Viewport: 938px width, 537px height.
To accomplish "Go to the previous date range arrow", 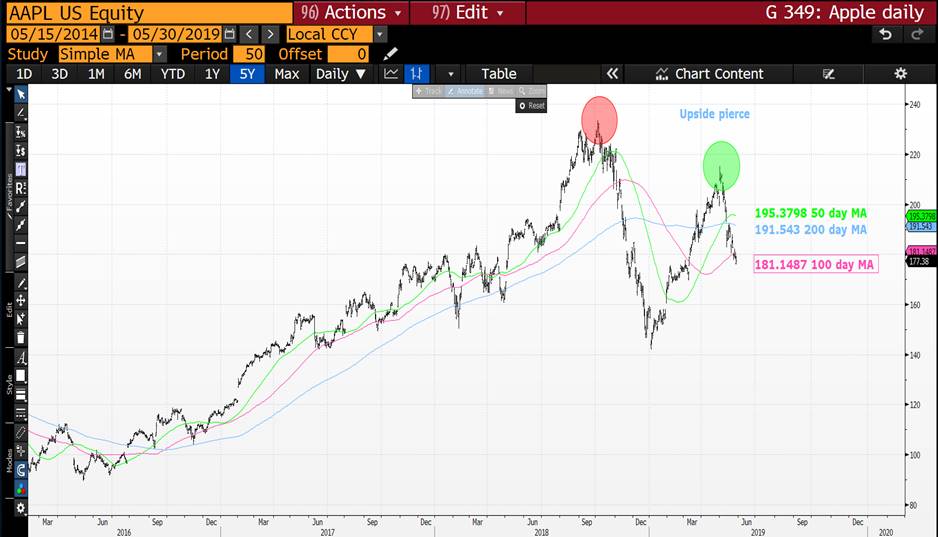I will [x=249, y=34].
